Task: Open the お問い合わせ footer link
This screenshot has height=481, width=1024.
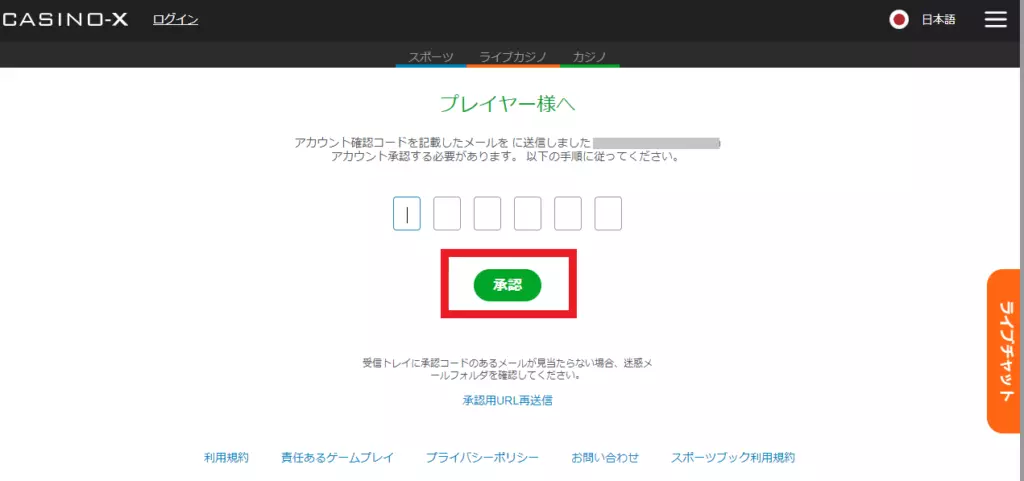Action: 605,458
